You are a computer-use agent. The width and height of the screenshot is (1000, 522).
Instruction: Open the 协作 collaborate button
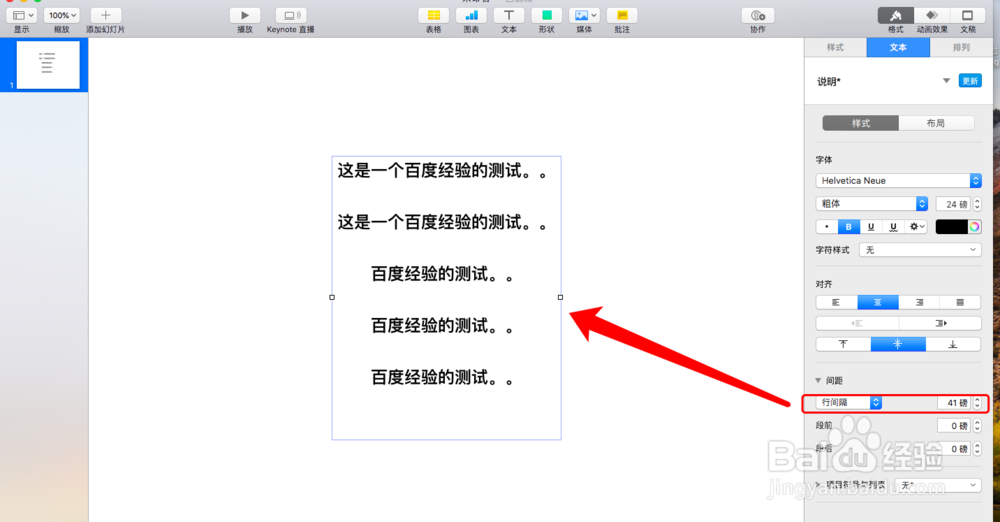tap(758, 15)
